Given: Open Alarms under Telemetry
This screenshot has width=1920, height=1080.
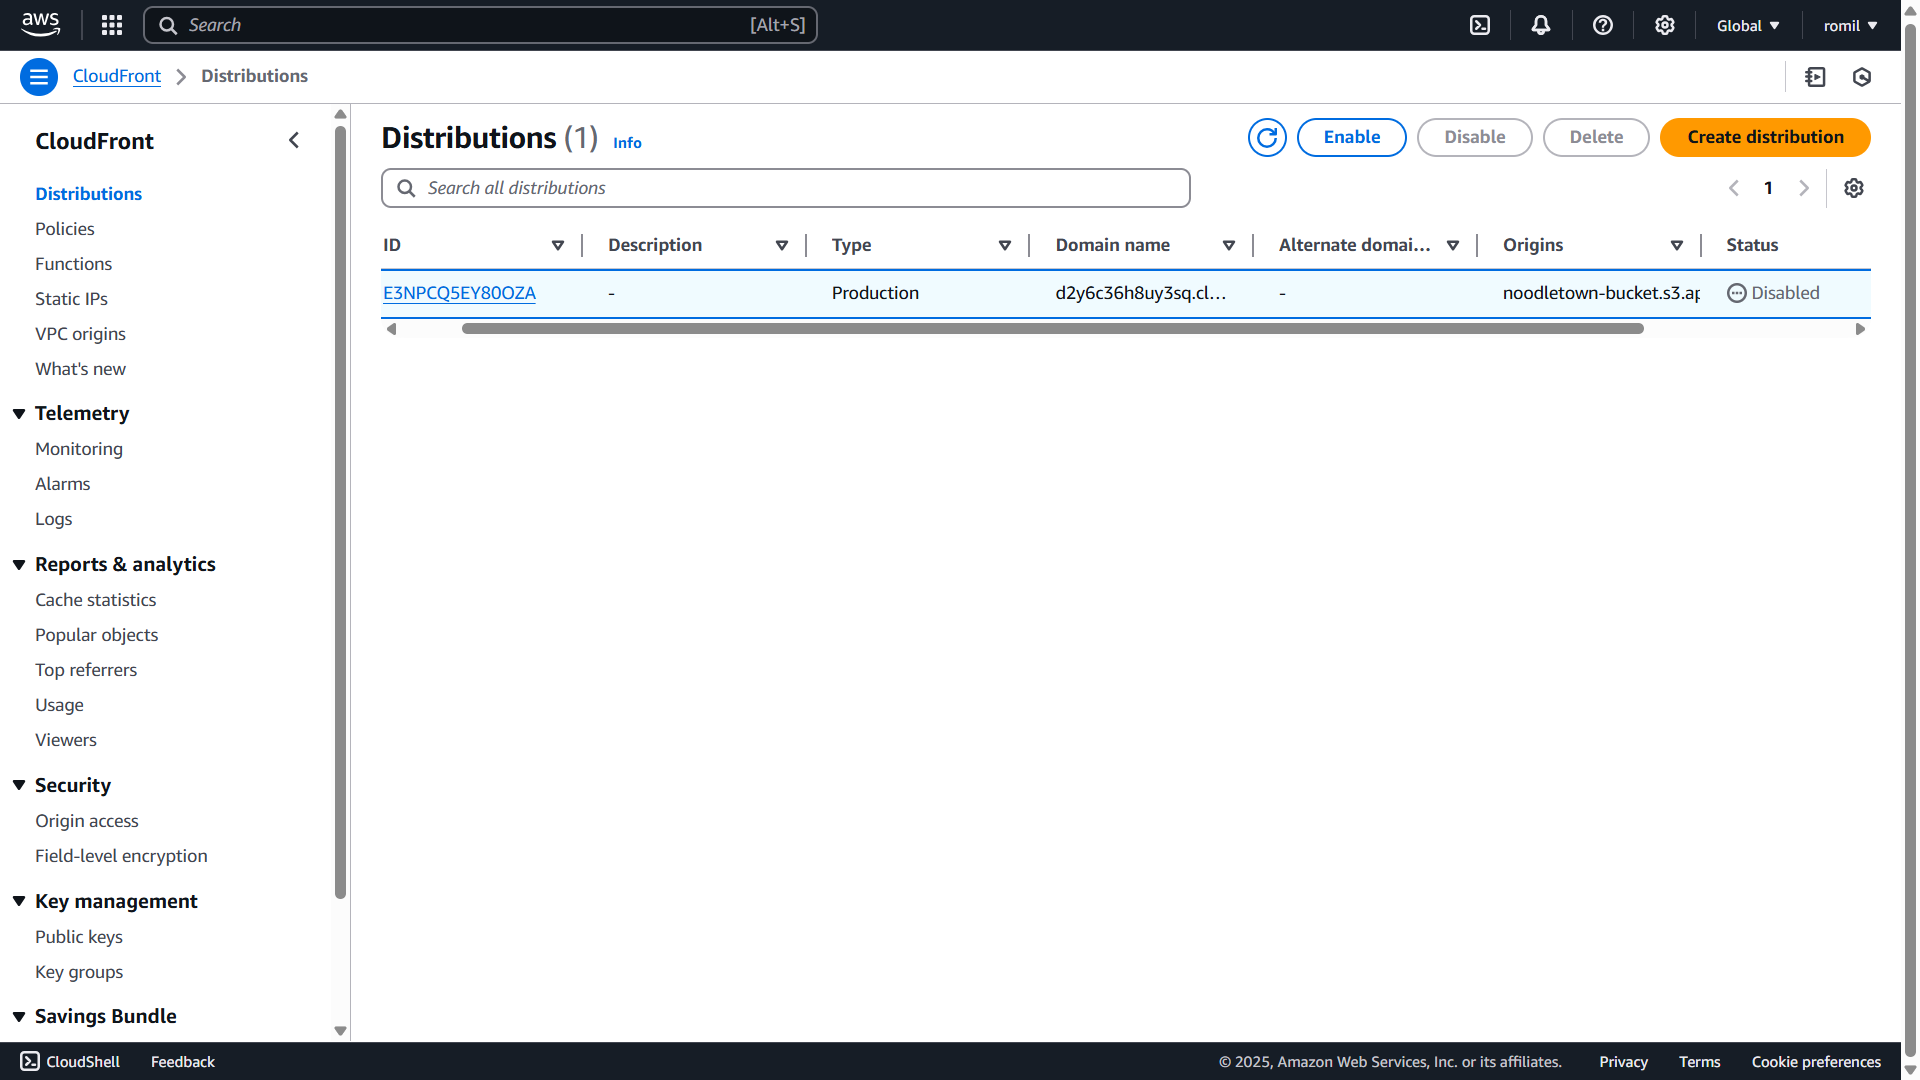Looking at the screenshot, I should (x=62, y=483).
